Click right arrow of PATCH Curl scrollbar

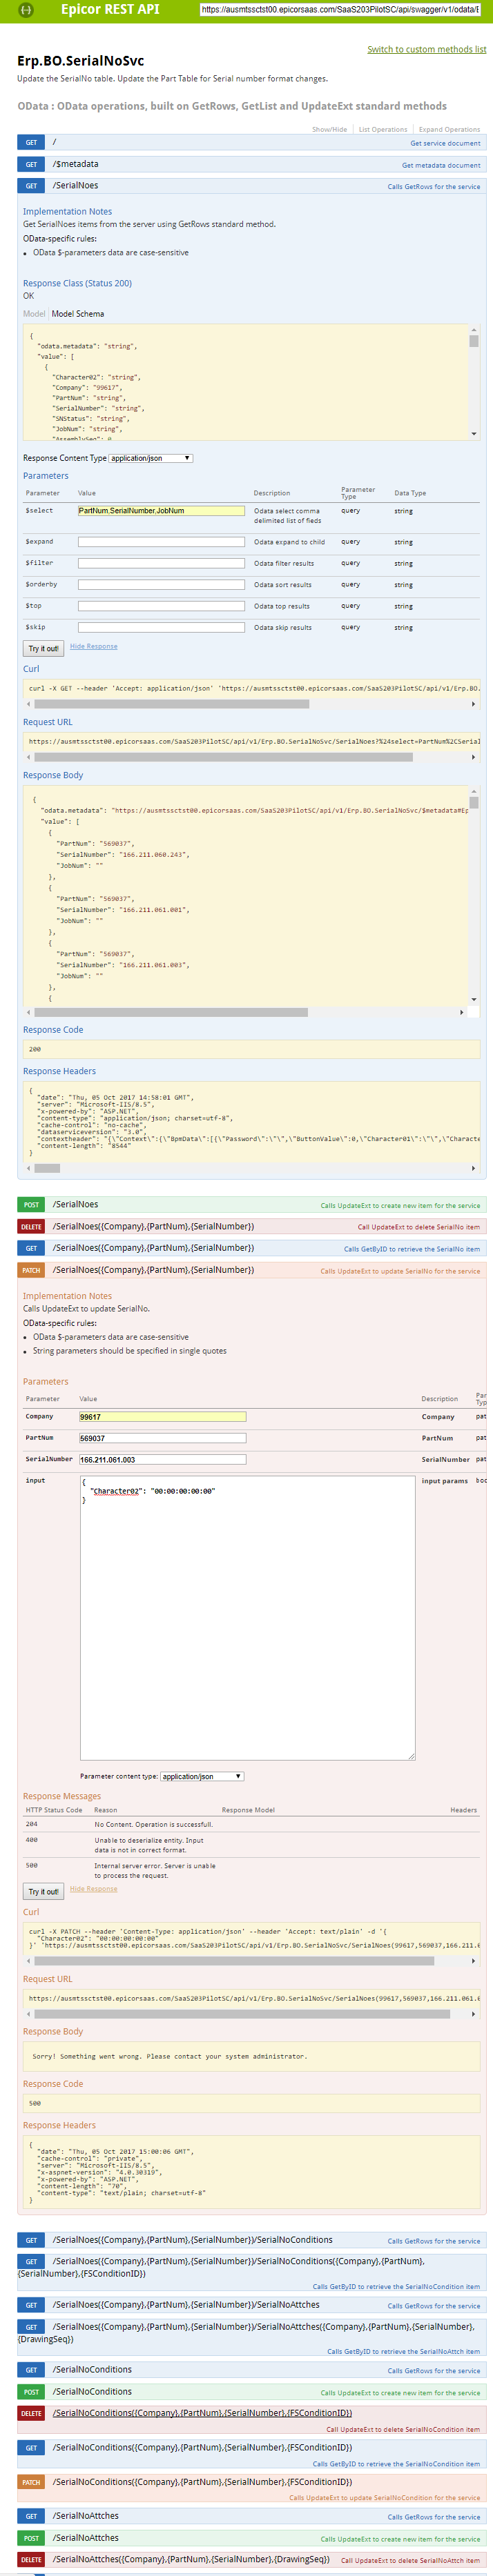pyautogui.click(x=474, y=1961)
